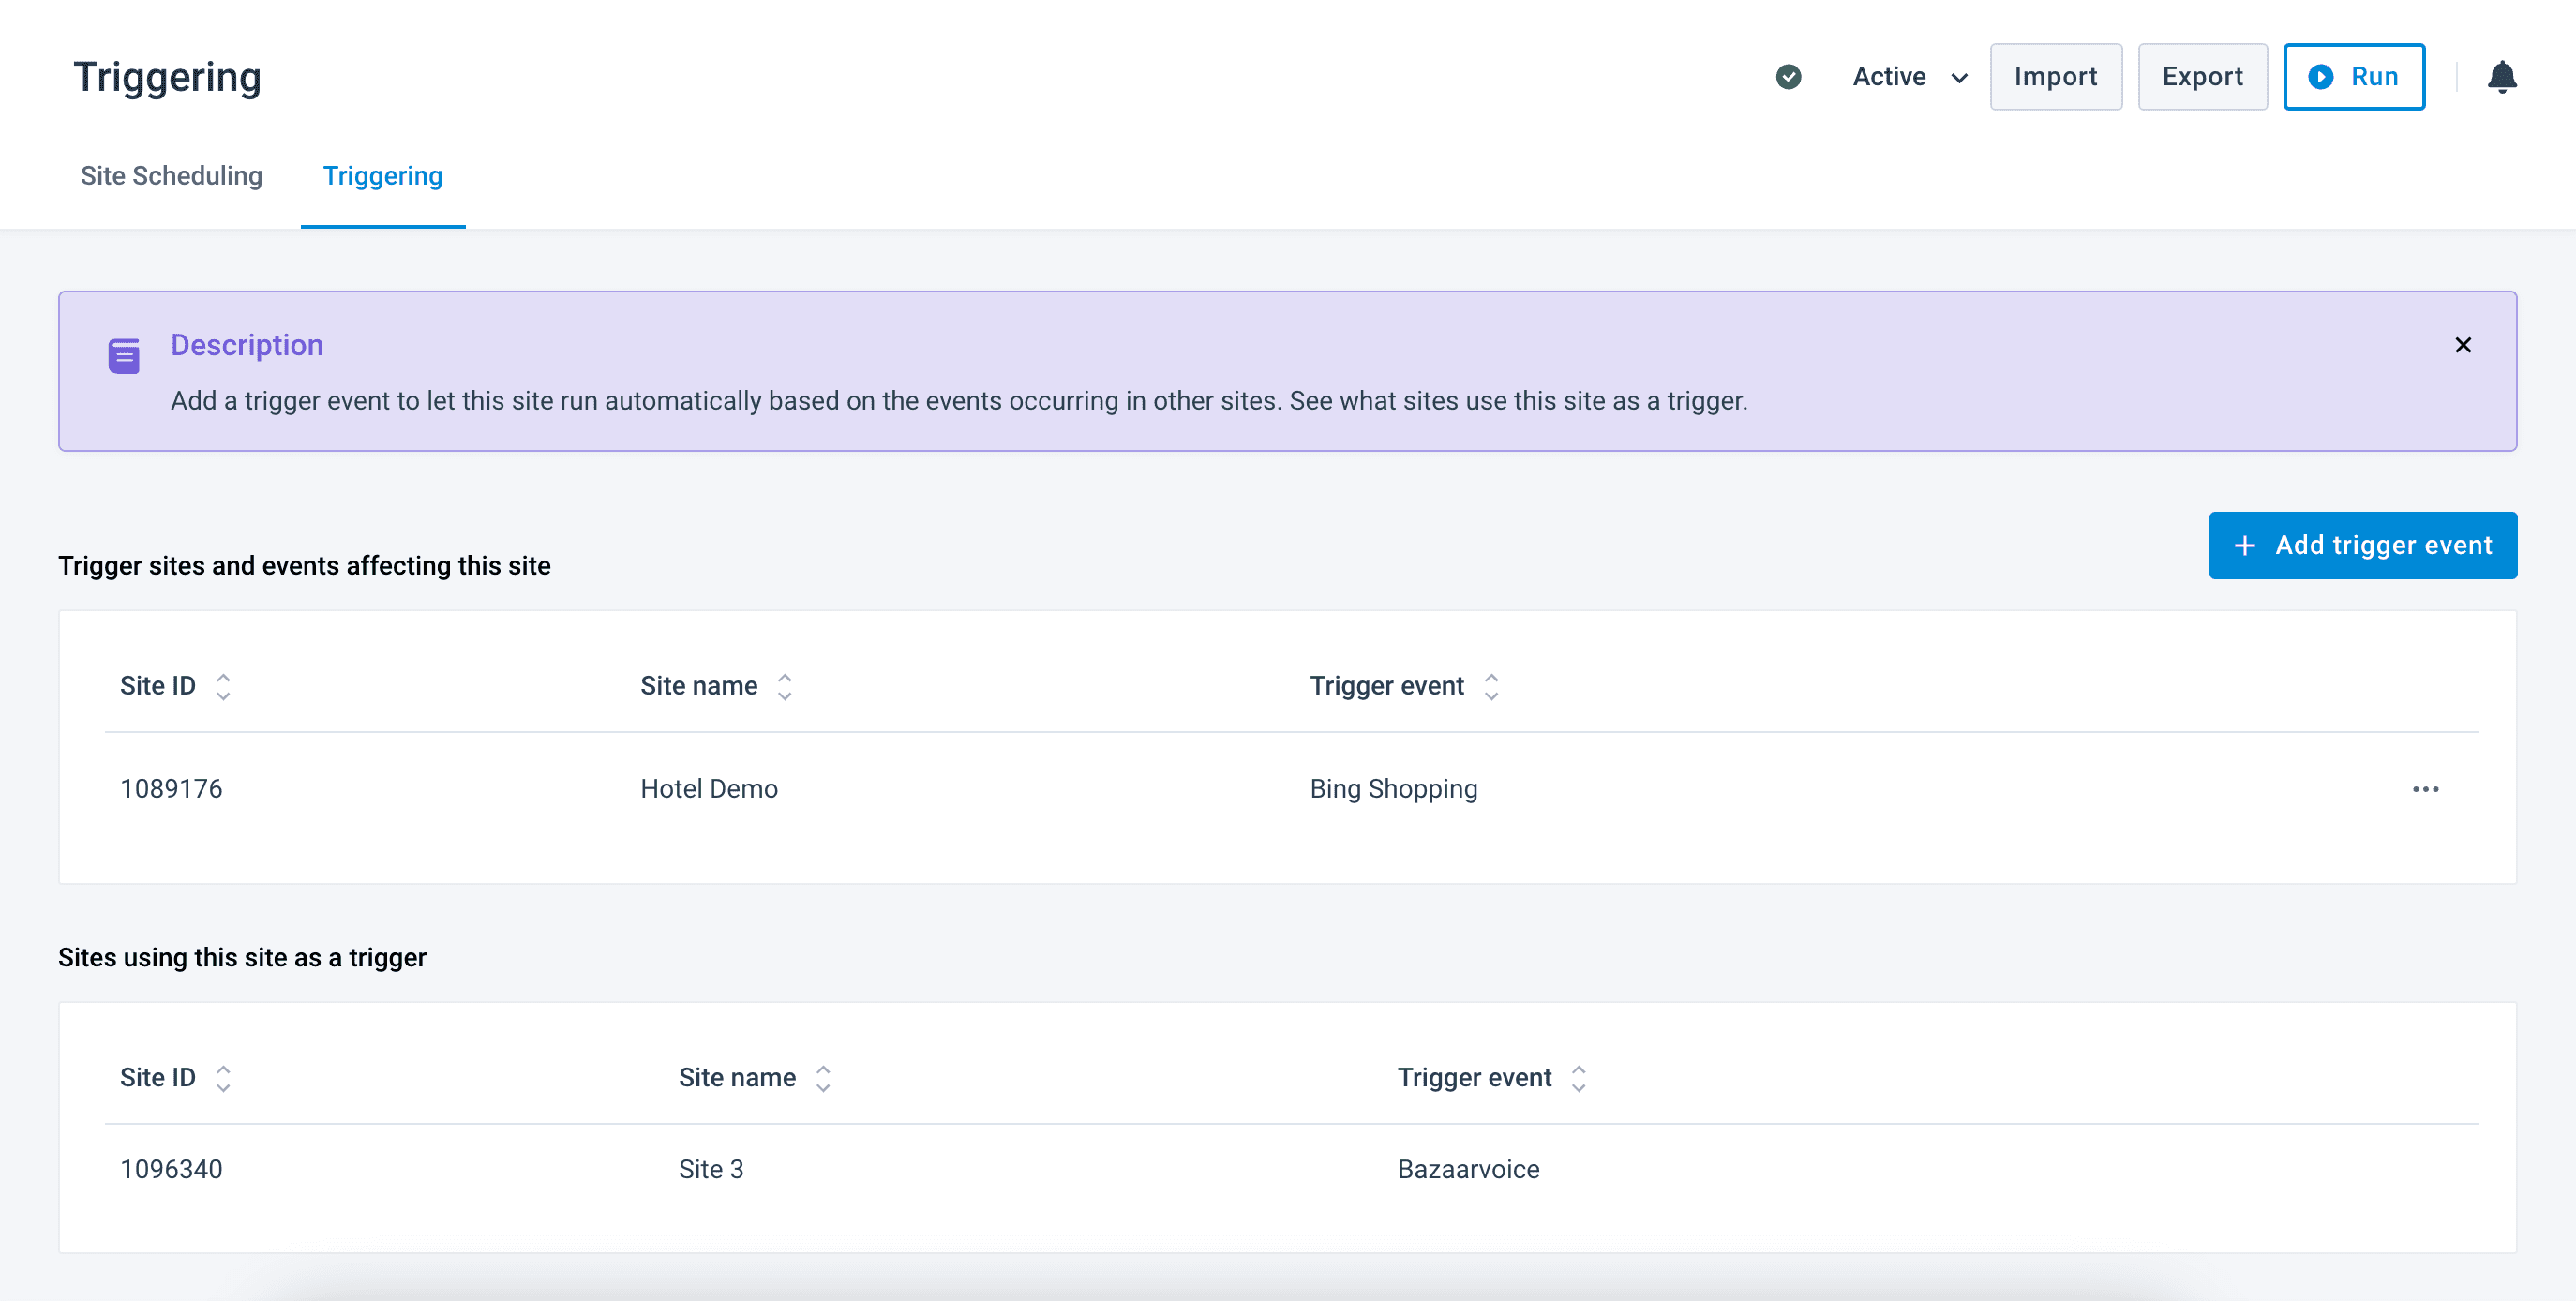Open the three-dot menu for Hotel Demo row
This screenshot has width=2576, height=1301.
point(2425,789)
